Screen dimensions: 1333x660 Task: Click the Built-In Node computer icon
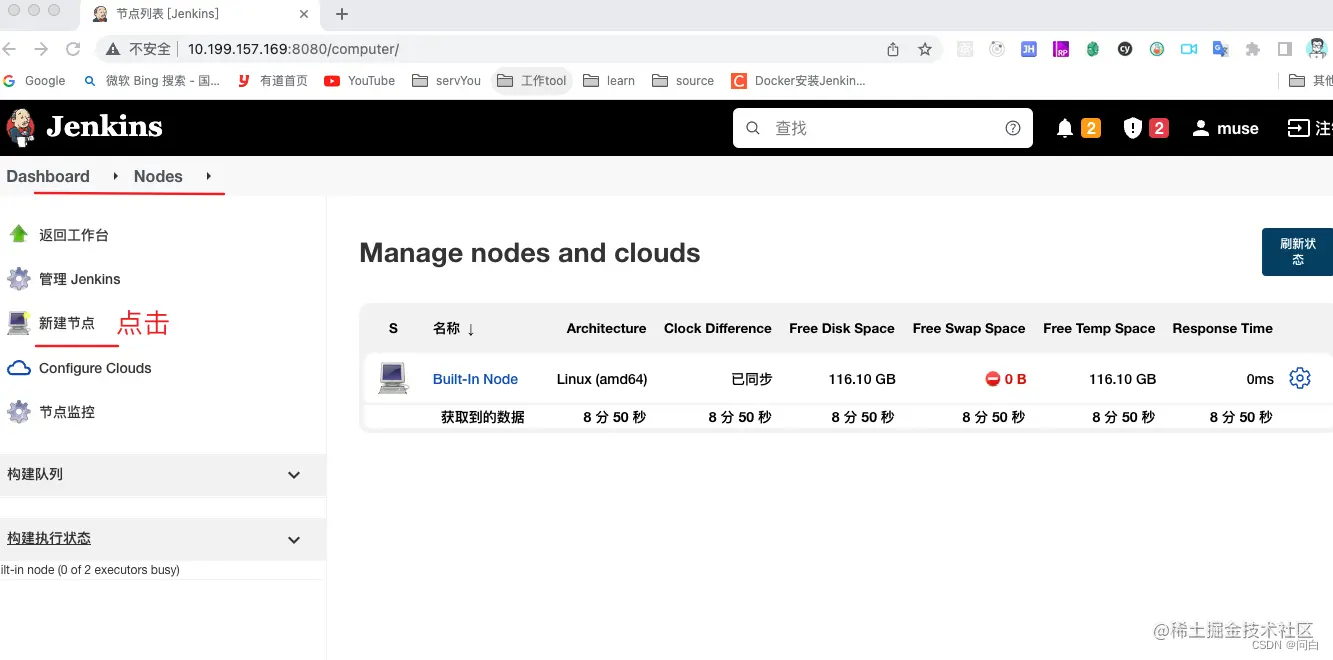coord(393,378)
